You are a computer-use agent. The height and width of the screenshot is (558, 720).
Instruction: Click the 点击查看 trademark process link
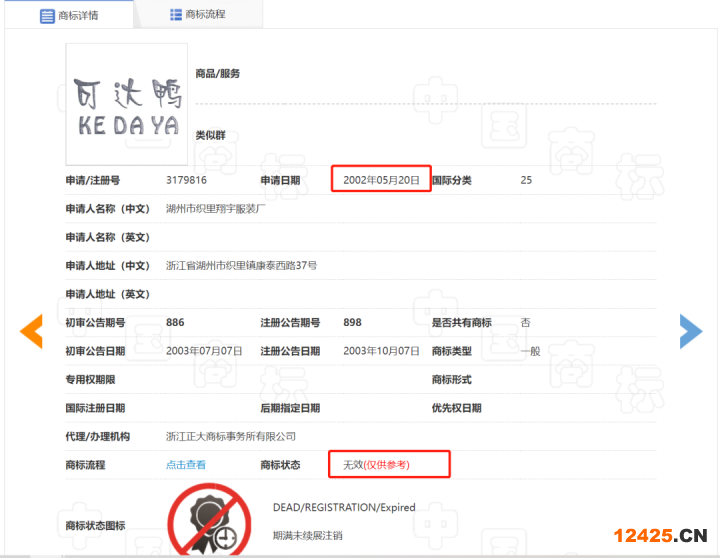point(186,465)
